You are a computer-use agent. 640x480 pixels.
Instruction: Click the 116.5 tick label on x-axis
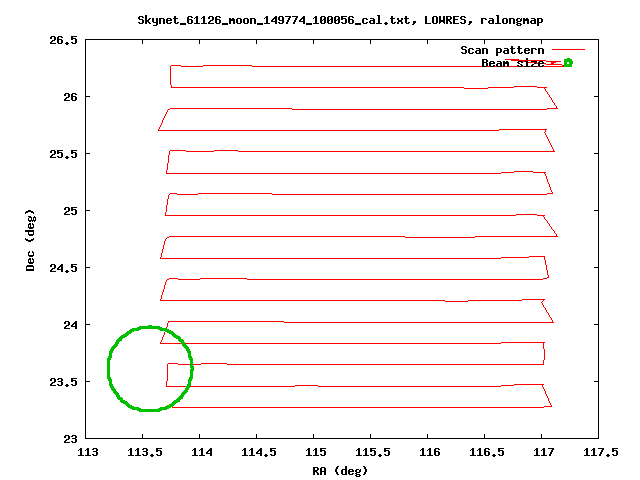[485, 453]
